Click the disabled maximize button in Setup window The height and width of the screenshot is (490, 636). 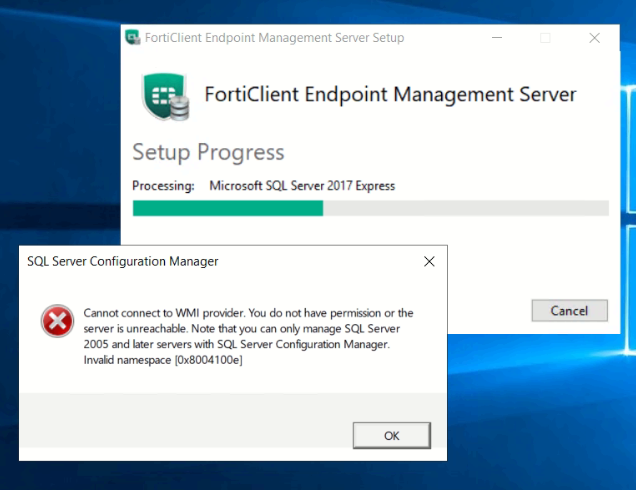(546, 38)
